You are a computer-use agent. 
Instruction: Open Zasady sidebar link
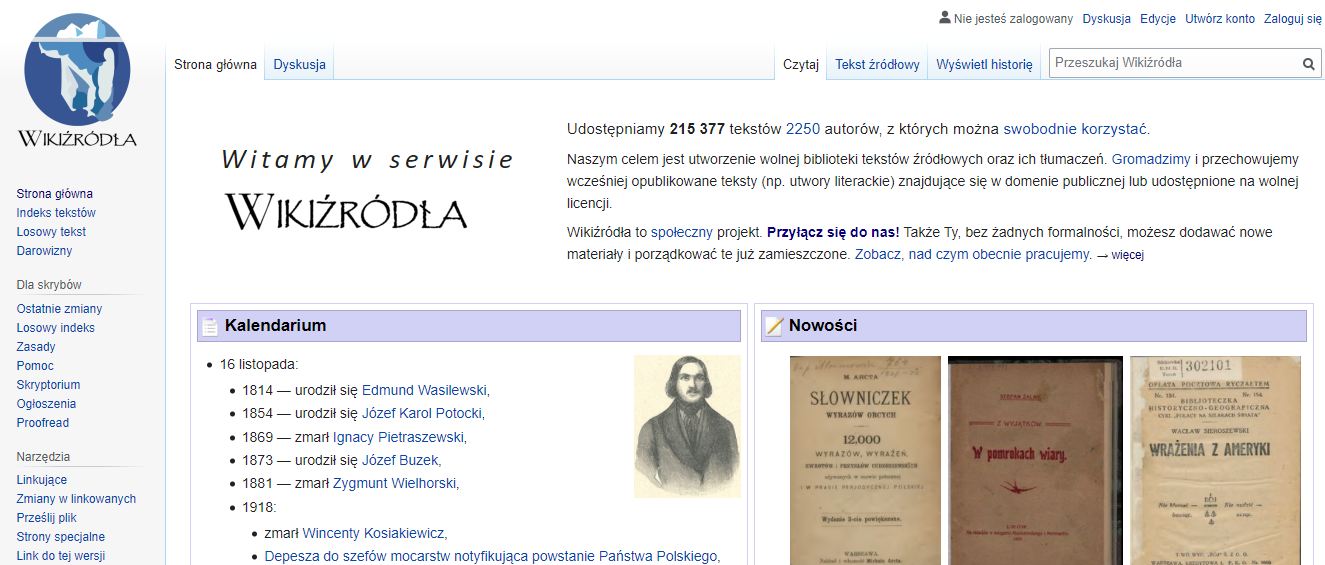click(x=36, y=347)
